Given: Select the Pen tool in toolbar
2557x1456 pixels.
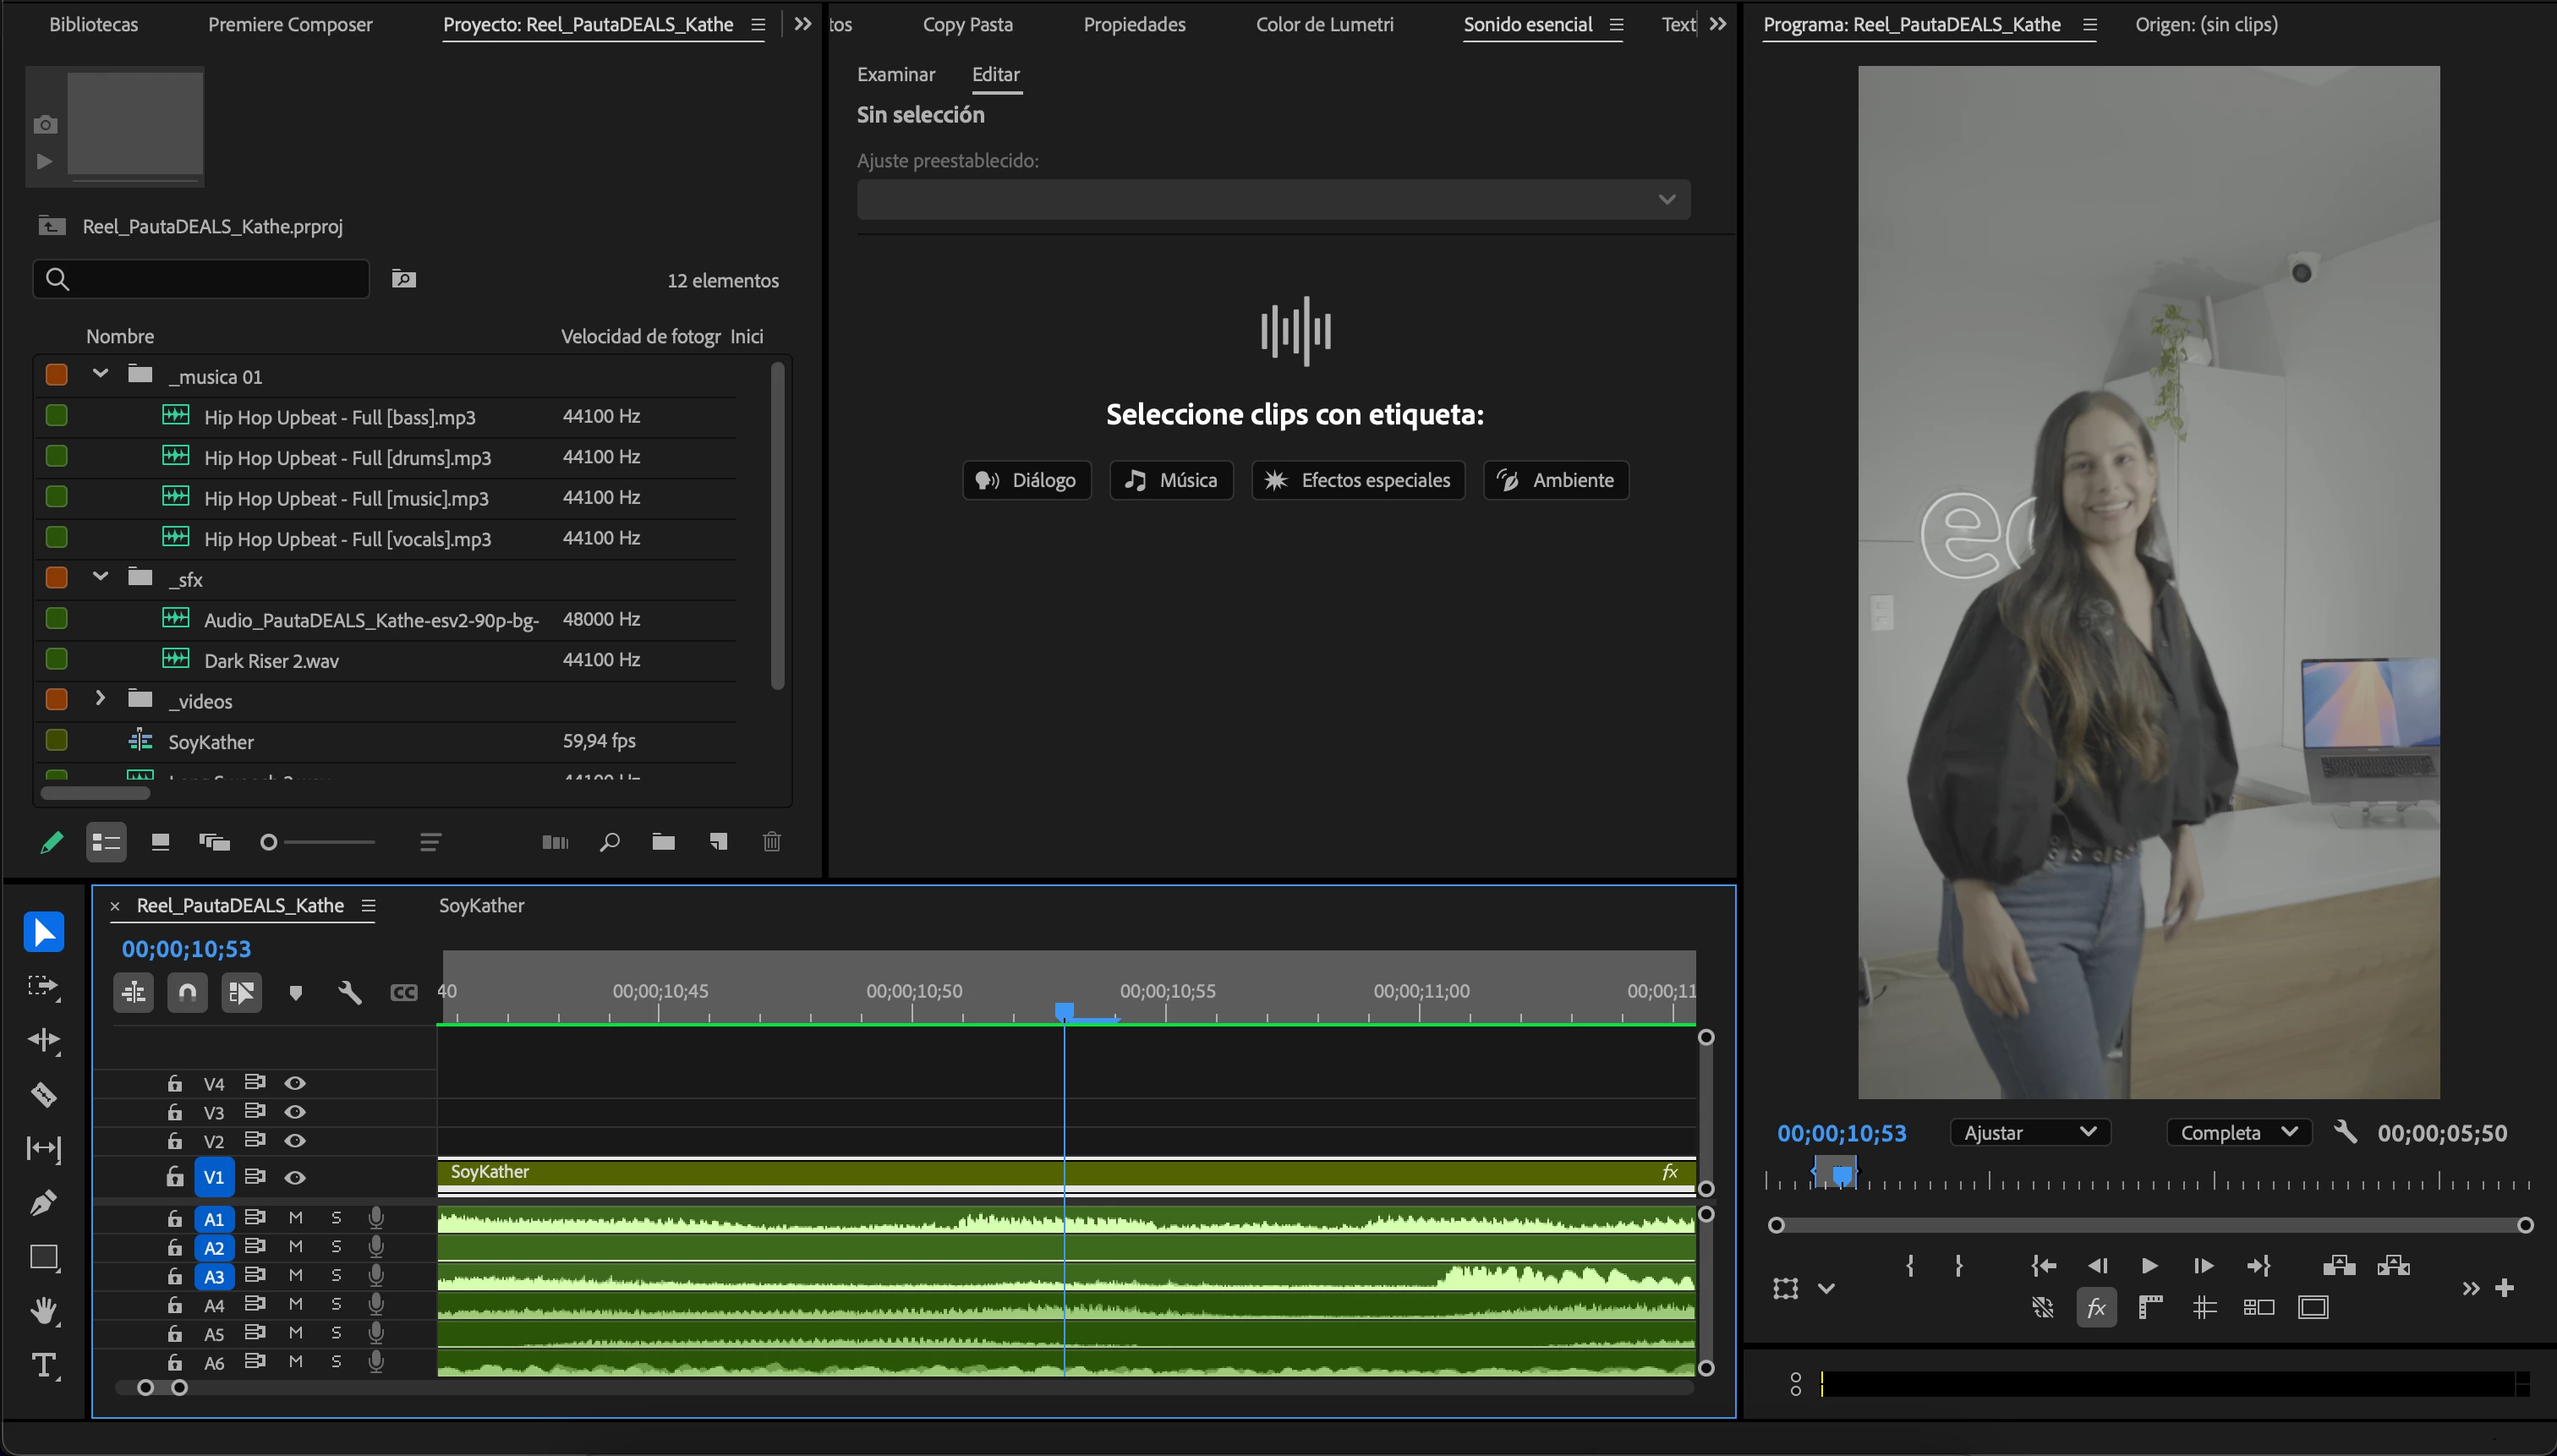Looking at the screenshot, I should click(x=44, y=1202).
